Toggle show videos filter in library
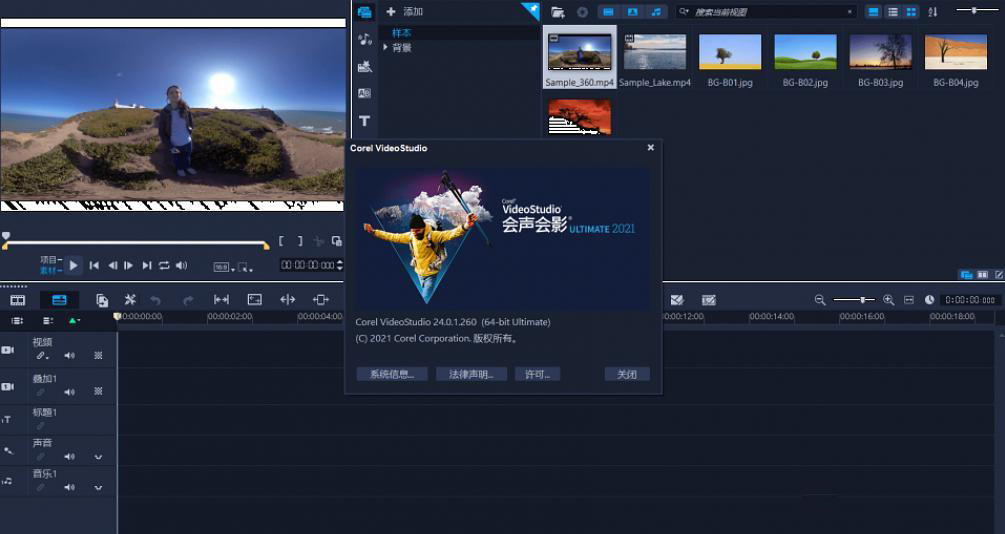The width and height of the screenshot is (1005, 534). pyautogui.click(x=608, y=12)
